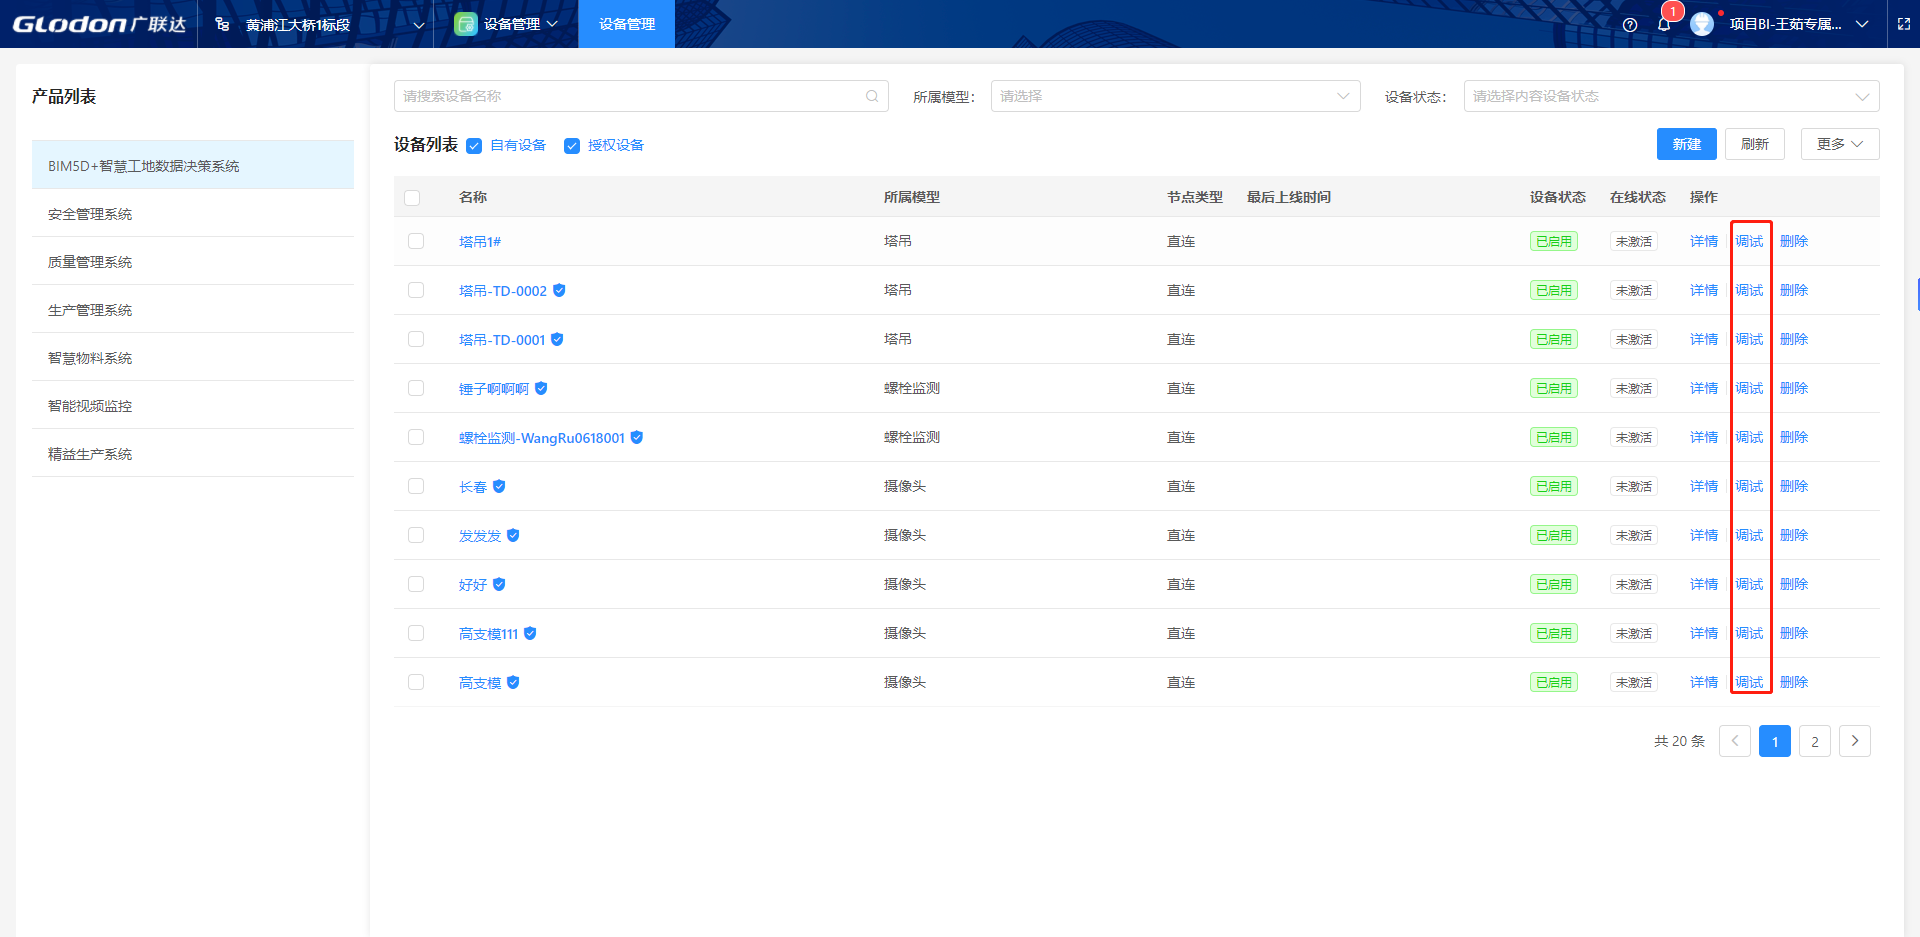Uncheck the 自有设备 checkbox

click(x=474, y=146)
